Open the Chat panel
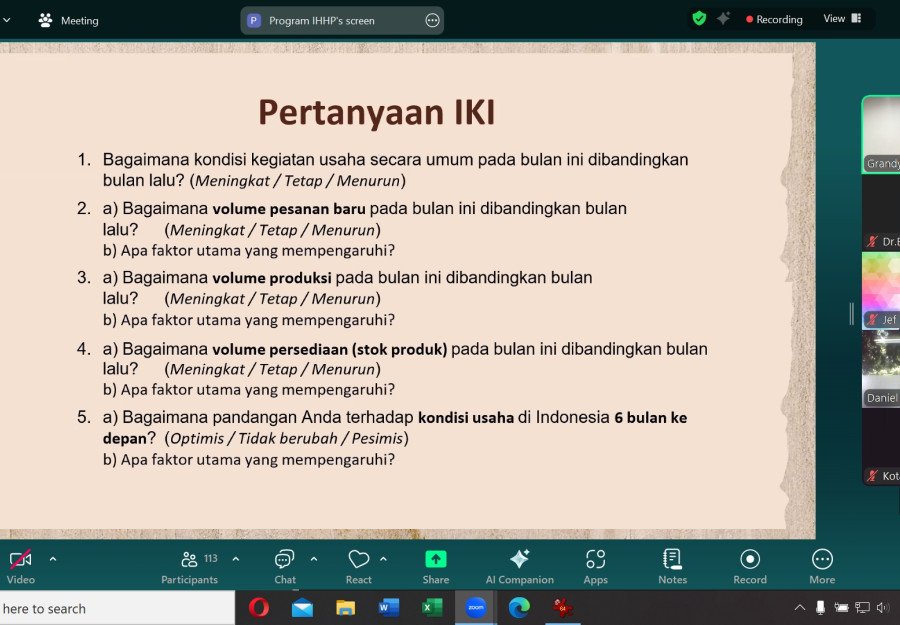This screenshot has width=900, height=625. (285, 566)
